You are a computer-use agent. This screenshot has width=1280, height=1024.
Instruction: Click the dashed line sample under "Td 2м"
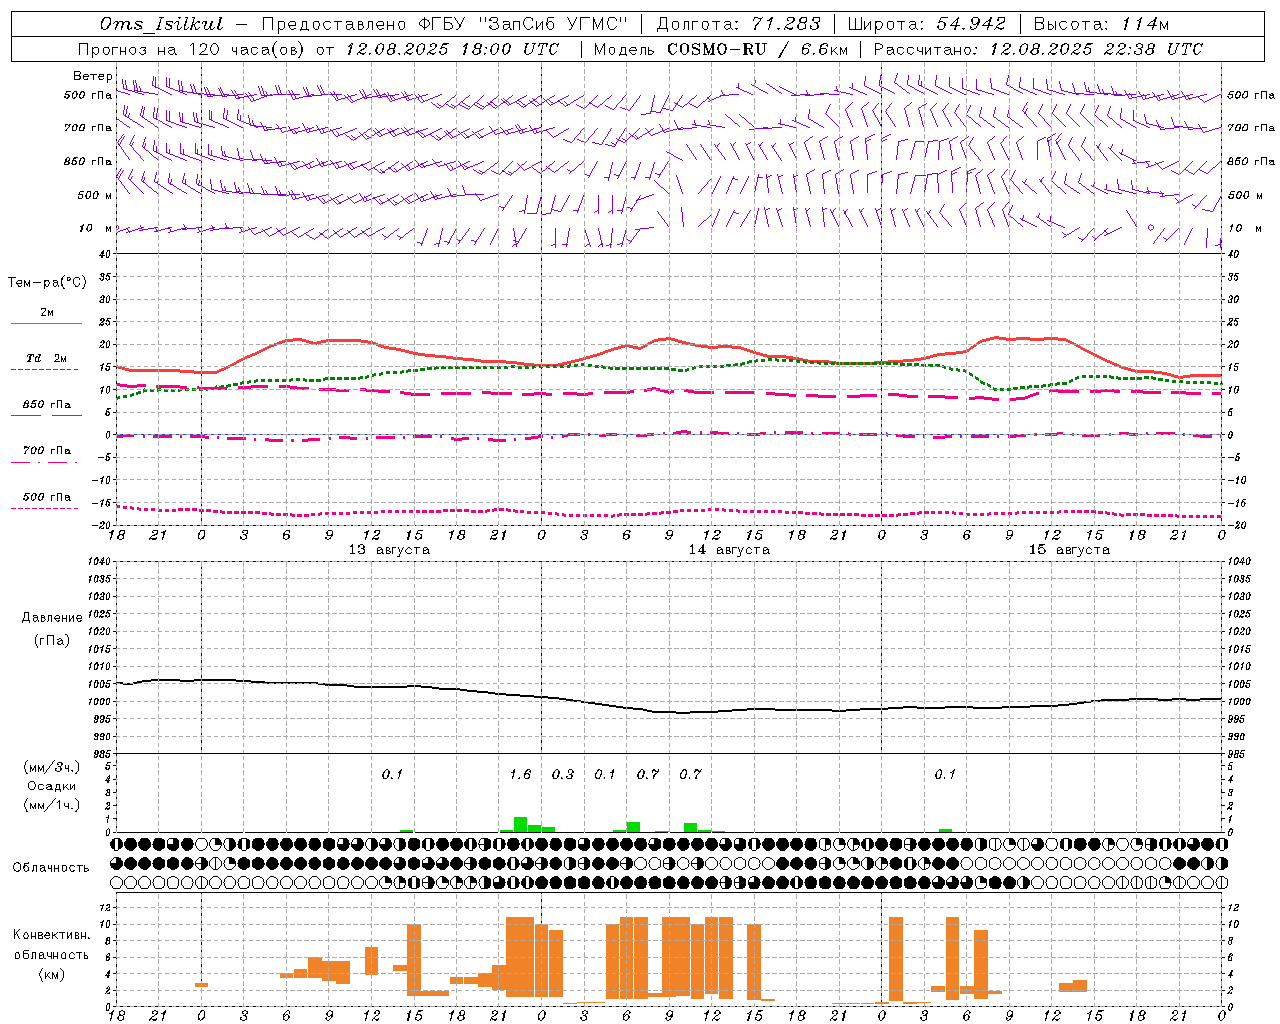[x=44, y=369]
